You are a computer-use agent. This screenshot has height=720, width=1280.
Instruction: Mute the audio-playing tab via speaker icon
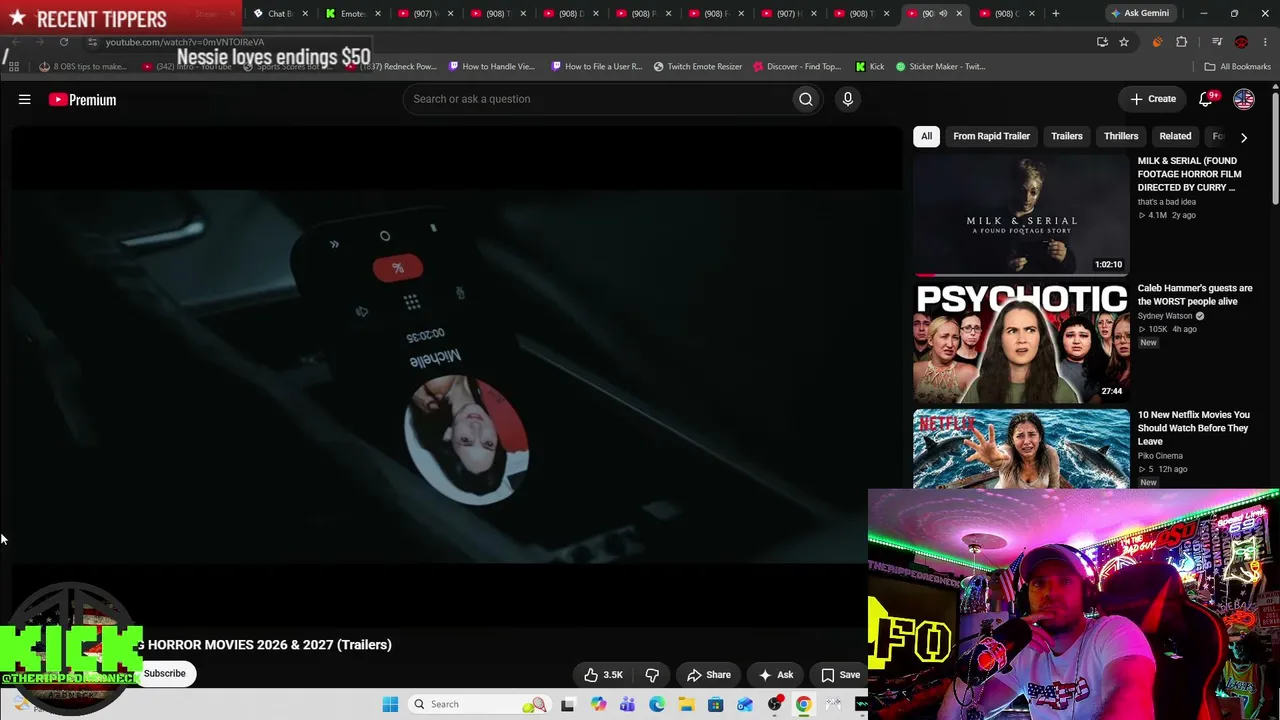click(943, 13)
